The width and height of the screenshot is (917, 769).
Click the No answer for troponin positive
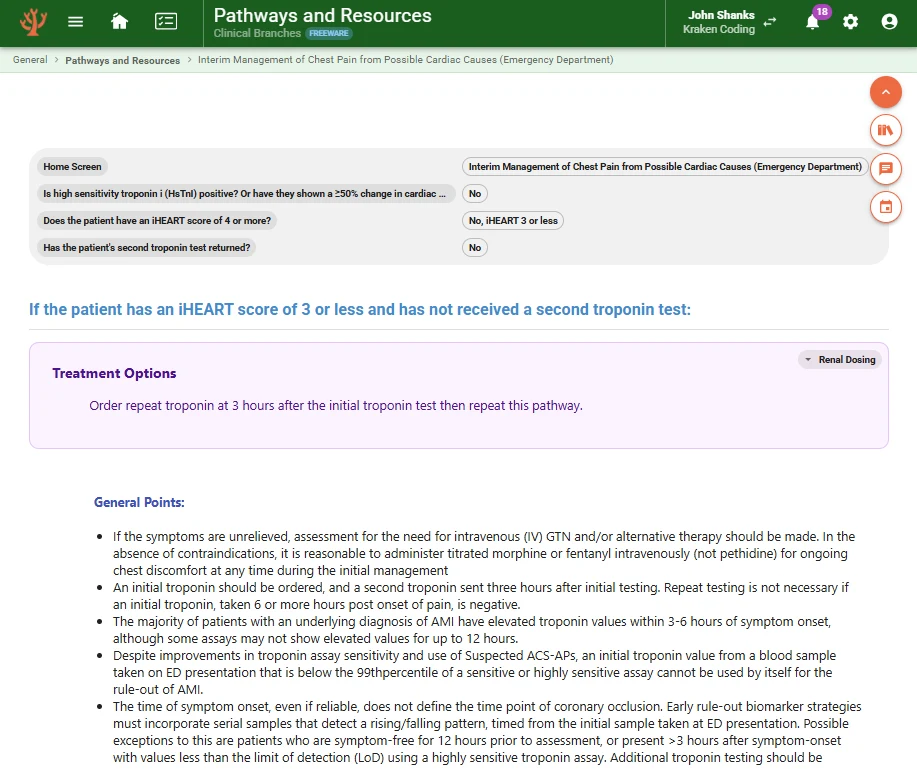click(475, 194)
